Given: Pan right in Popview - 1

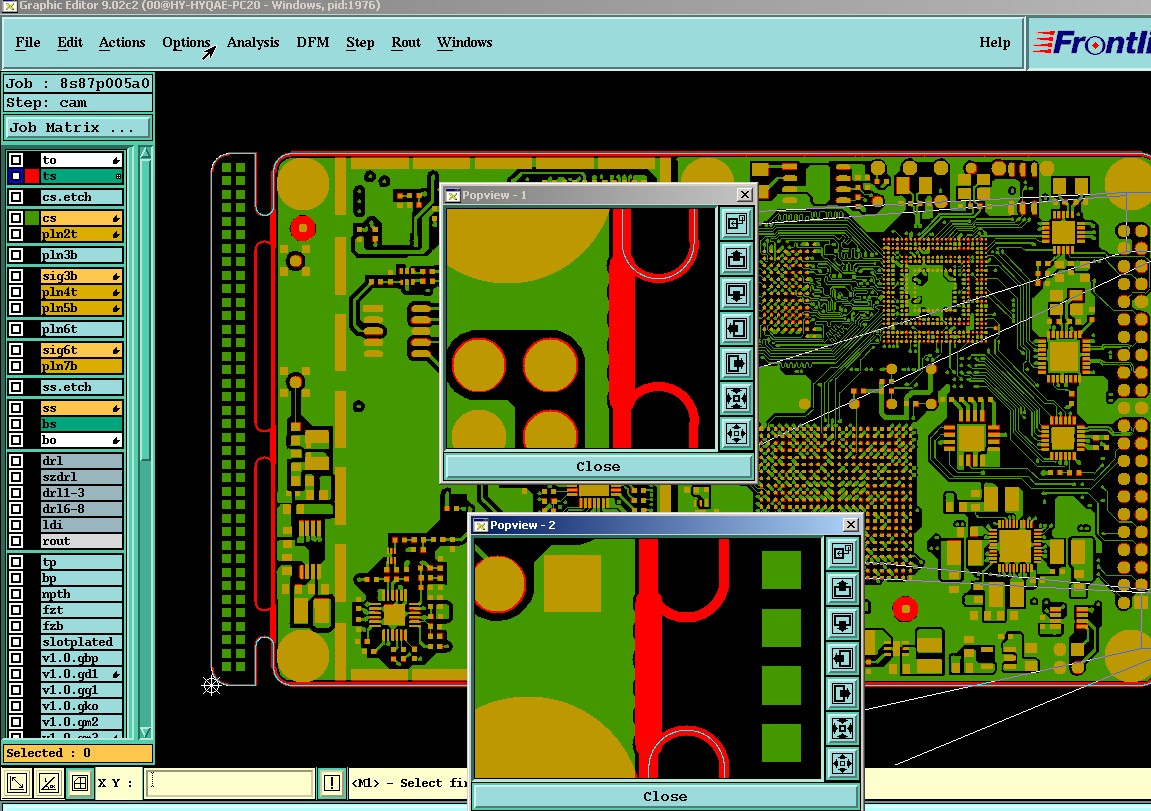Looking at the screenshot, I should (x=736, y=363).
